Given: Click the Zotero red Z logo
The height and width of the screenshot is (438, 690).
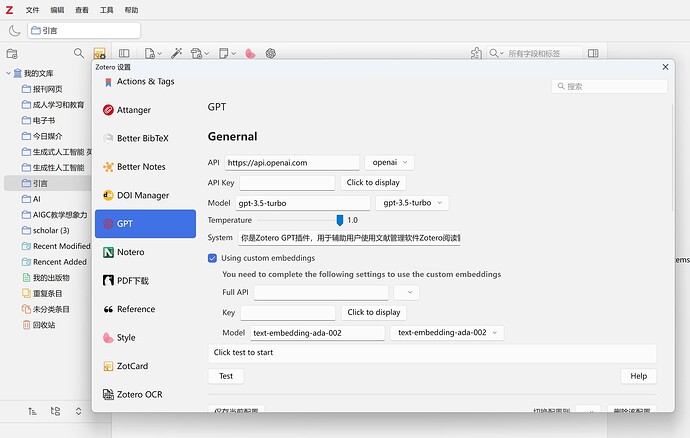Looking at the screenshot, I should 9,10.
